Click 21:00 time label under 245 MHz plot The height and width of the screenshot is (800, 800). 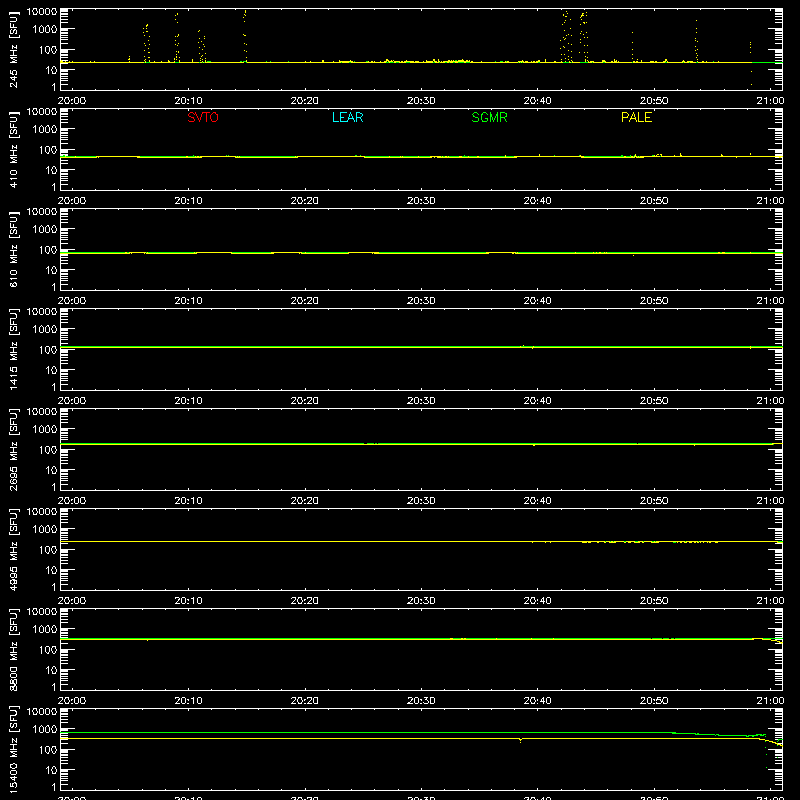(x=770, y=101)
